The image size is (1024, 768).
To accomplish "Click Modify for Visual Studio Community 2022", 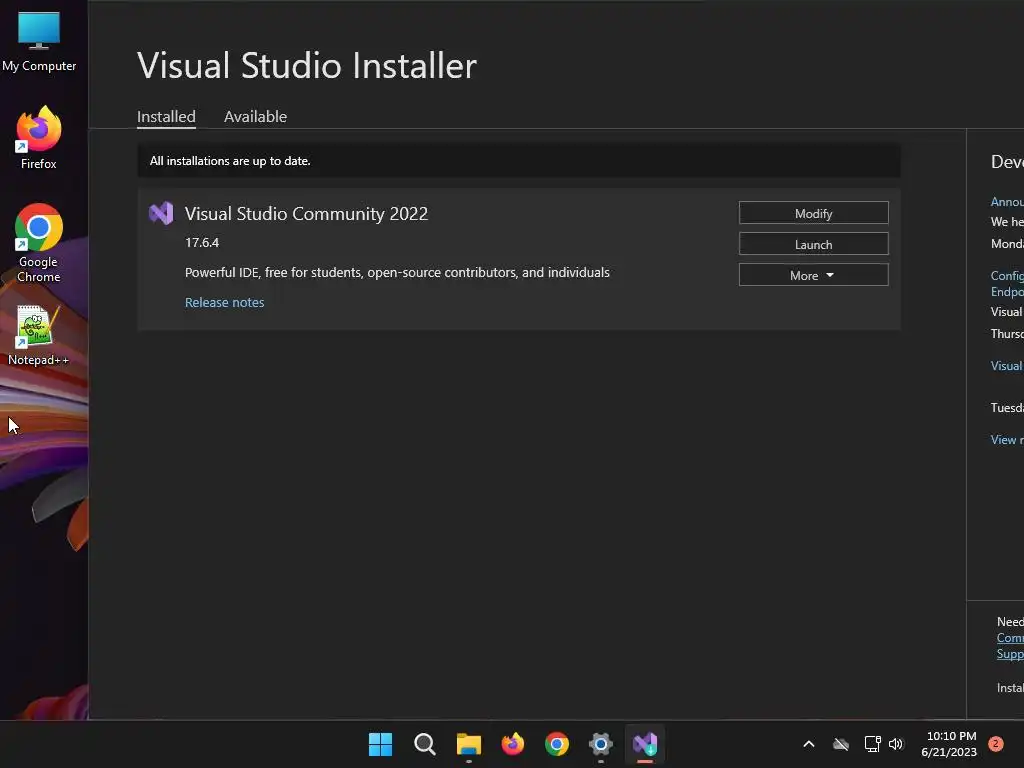I will click(x=813, y=213).
